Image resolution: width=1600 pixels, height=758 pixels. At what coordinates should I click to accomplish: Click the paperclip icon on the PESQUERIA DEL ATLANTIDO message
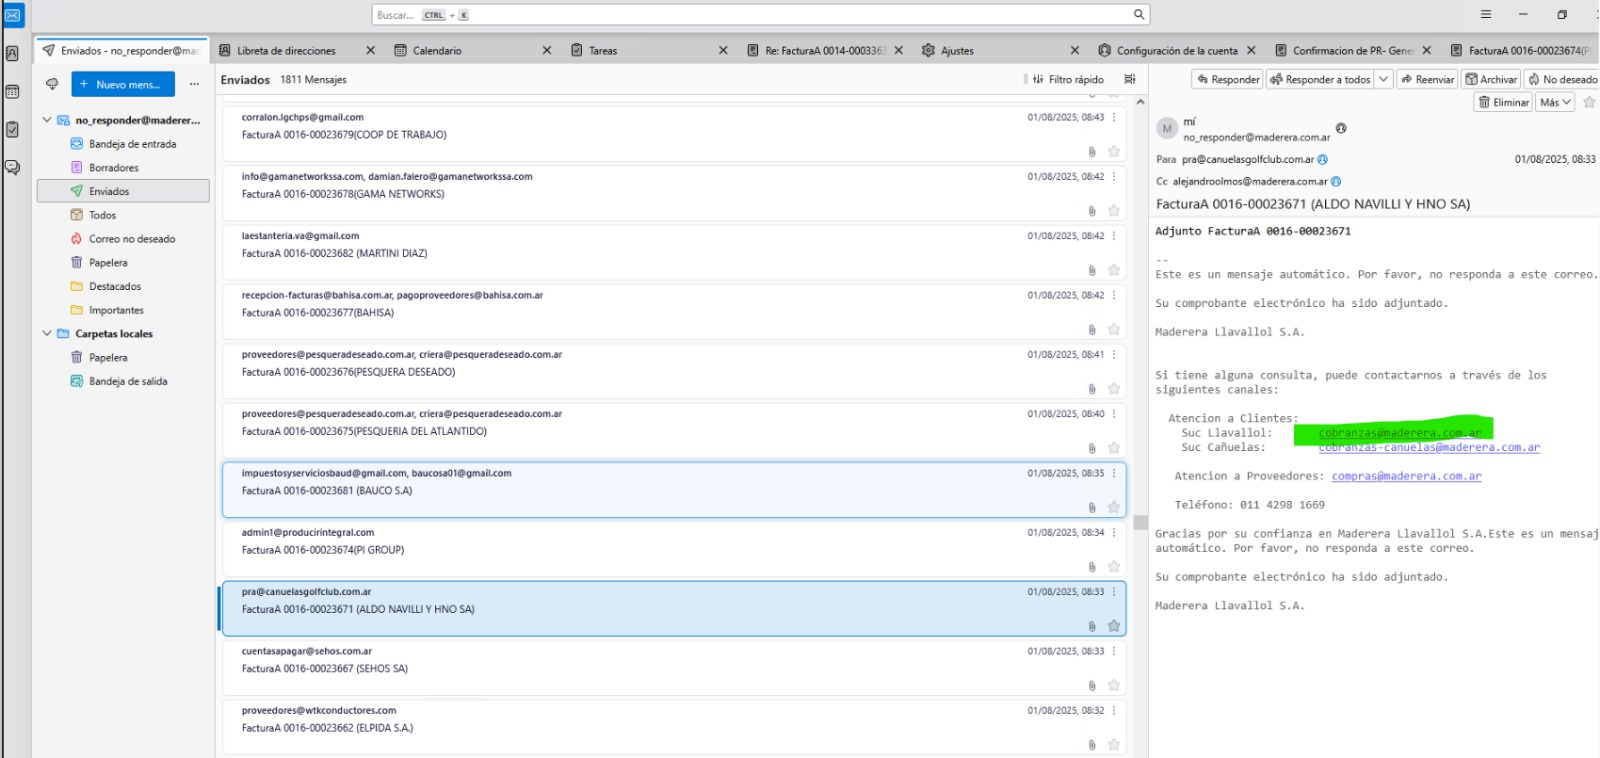[1092, 448]
